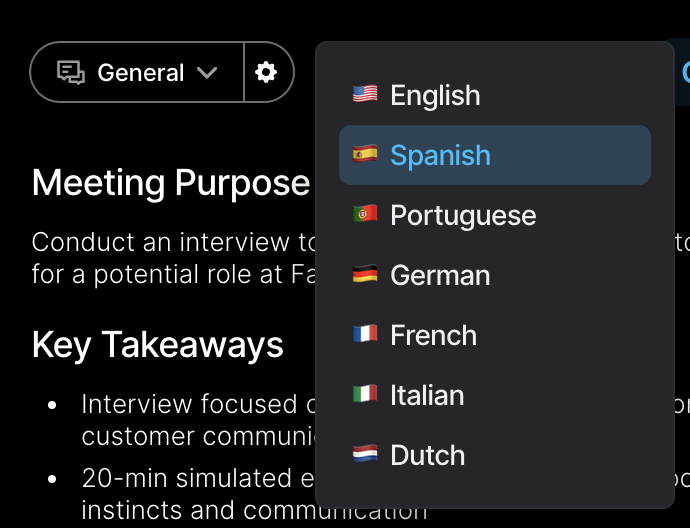Click the Portugal flag icon
Image resolution: width=690 pixels, height=528 pixels.
(x=365, y=214)
